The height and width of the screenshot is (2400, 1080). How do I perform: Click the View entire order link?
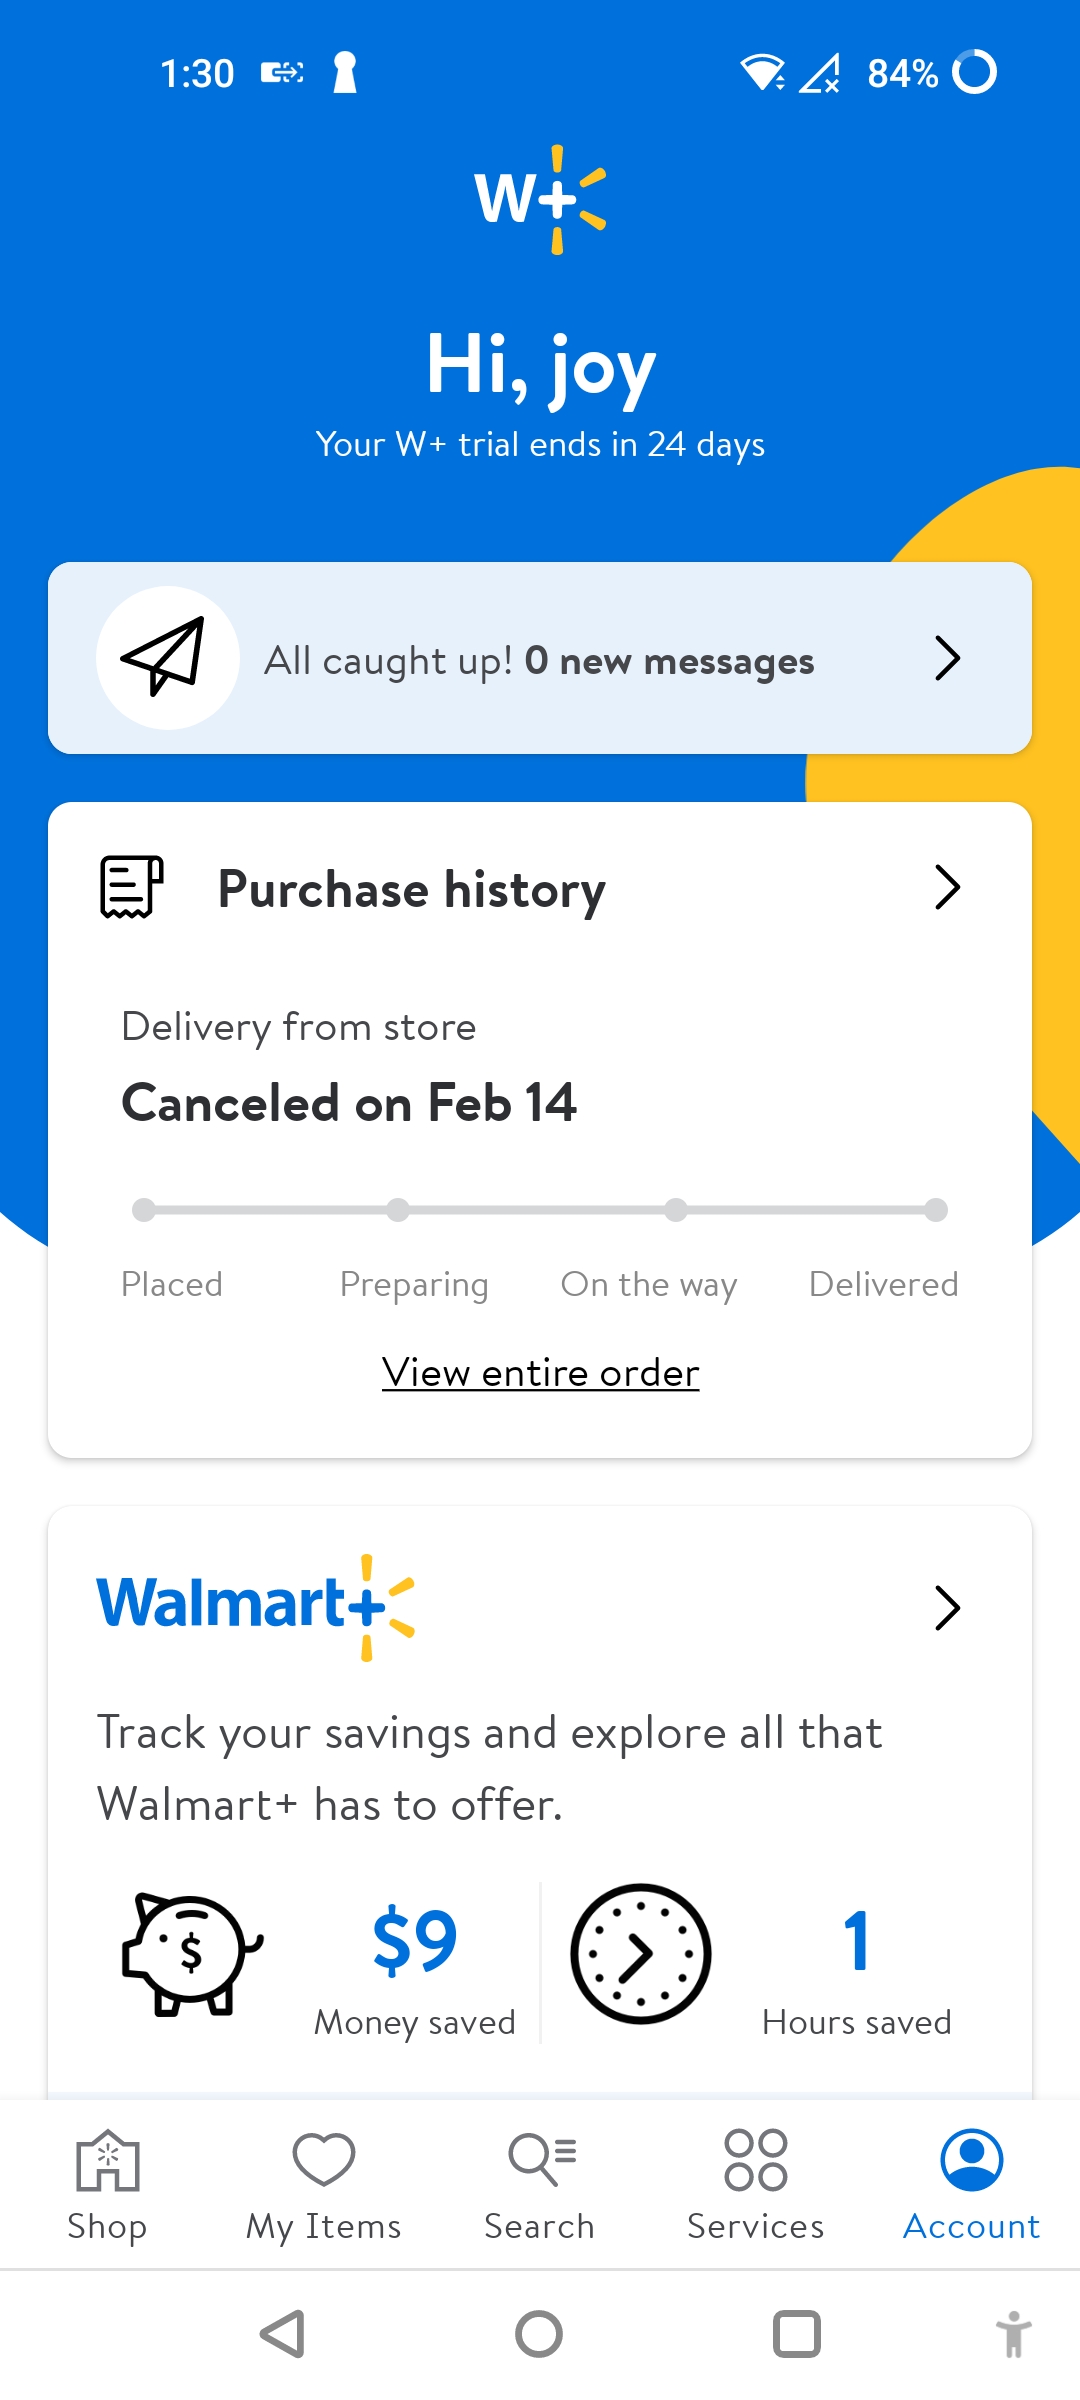[x=540, y=1373]
